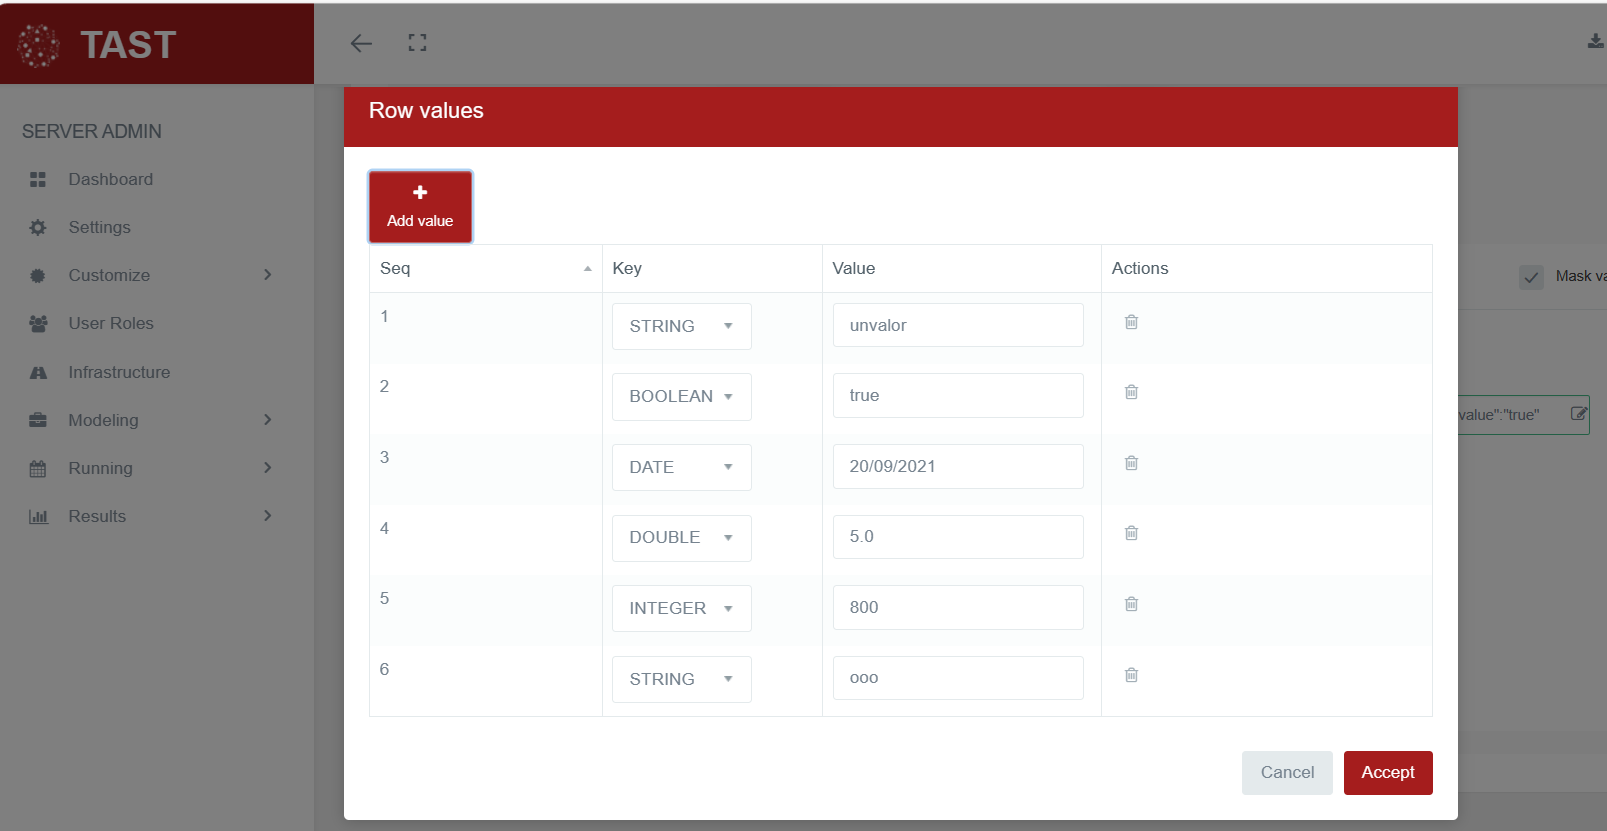Delete the BOOLEAN row using trash icon
Viewport: 1607px width, 831px height.
1131,392
